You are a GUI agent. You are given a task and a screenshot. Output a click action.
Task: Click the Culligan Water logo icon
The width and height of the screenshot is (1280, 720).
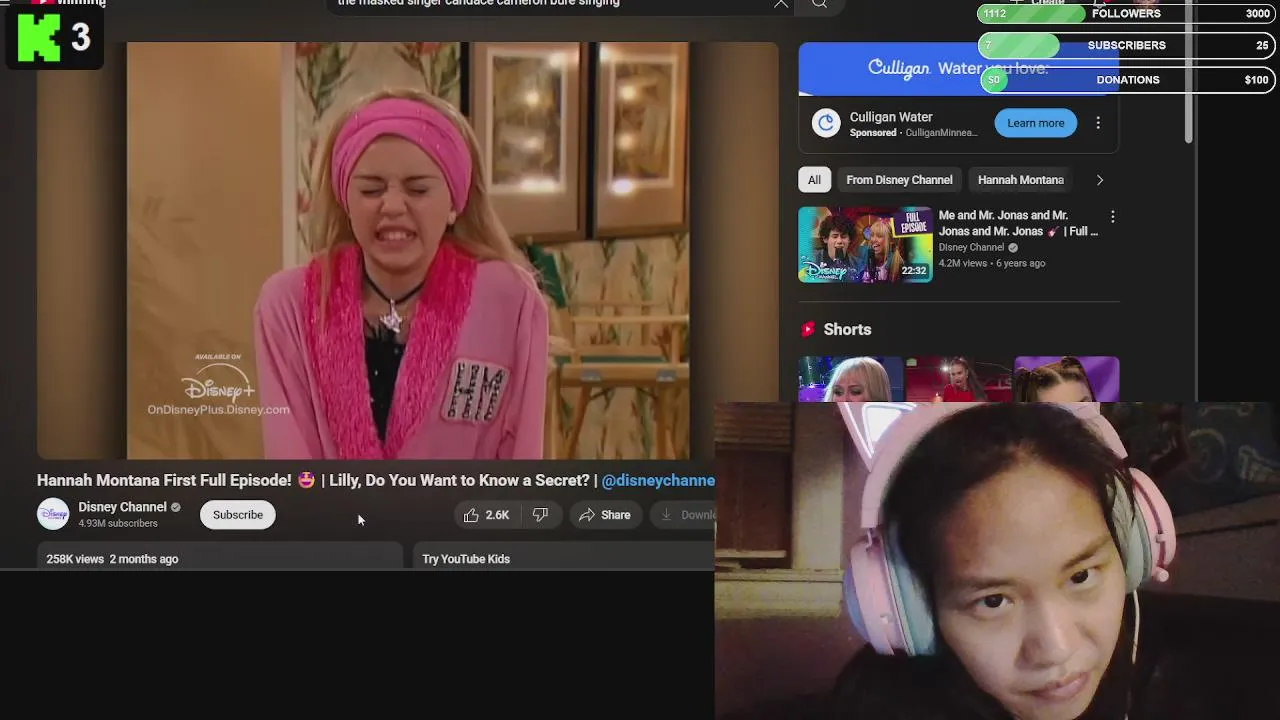[826, 123]
